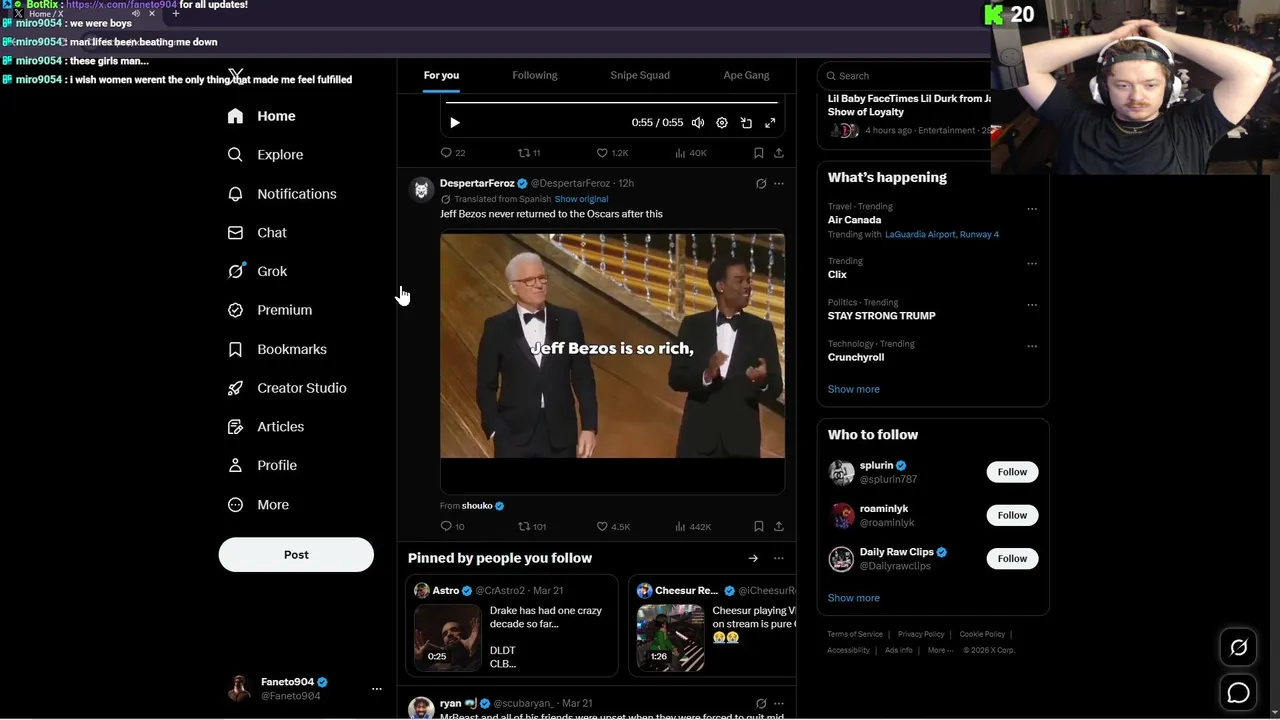Click the Search input field
The width and height of the screenshot is (1280, 720).
click(x=905, y=76)
